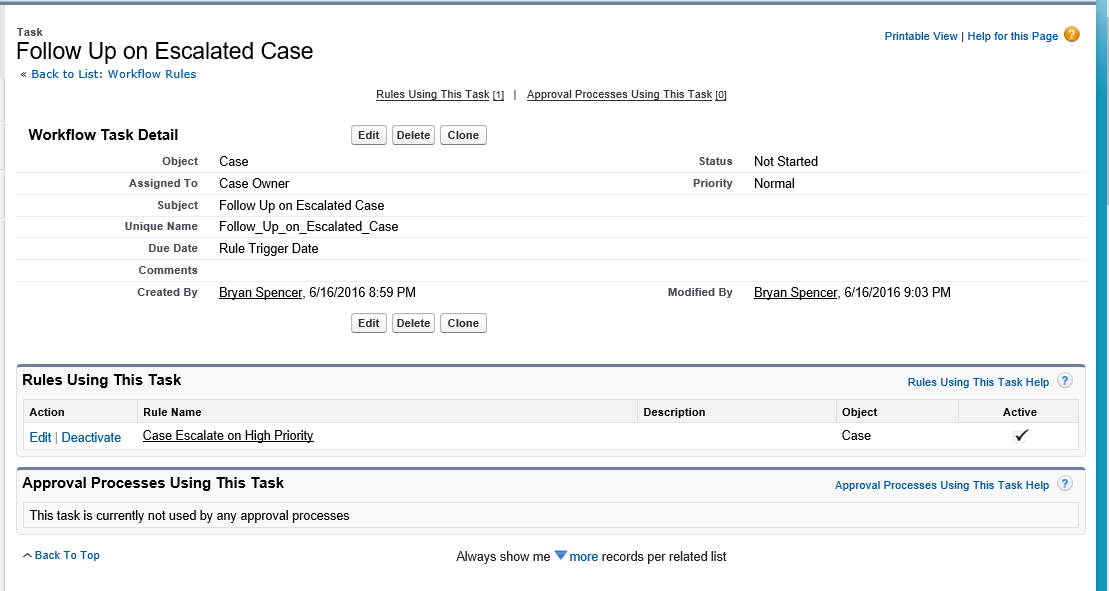This screenshot has height=591, width=1109.
Task: Click the orange help question mark icon
Action: [1072, 35]
